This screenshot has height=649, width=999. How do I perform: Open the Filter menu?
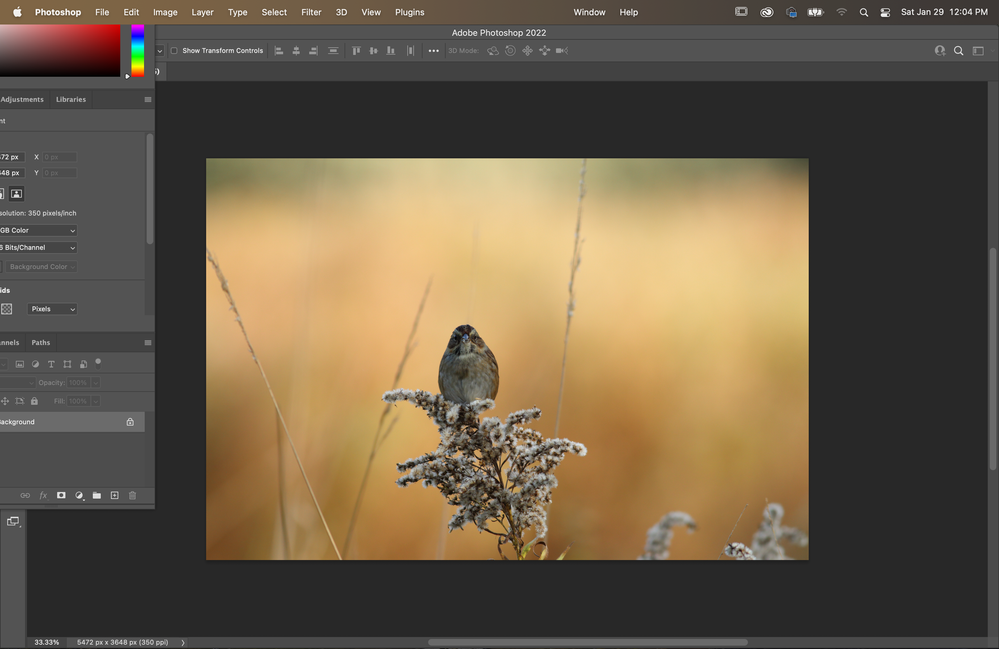pyautogui.click(x=311, y=12)
